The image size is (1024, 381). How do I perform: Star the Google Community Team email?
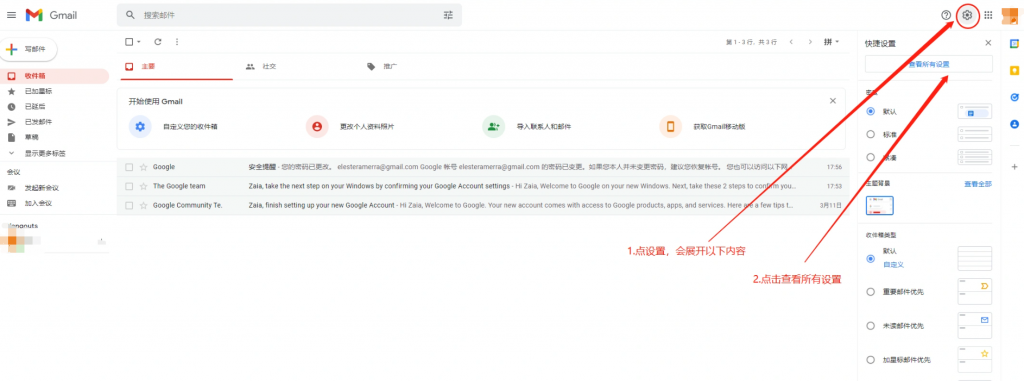144,205
